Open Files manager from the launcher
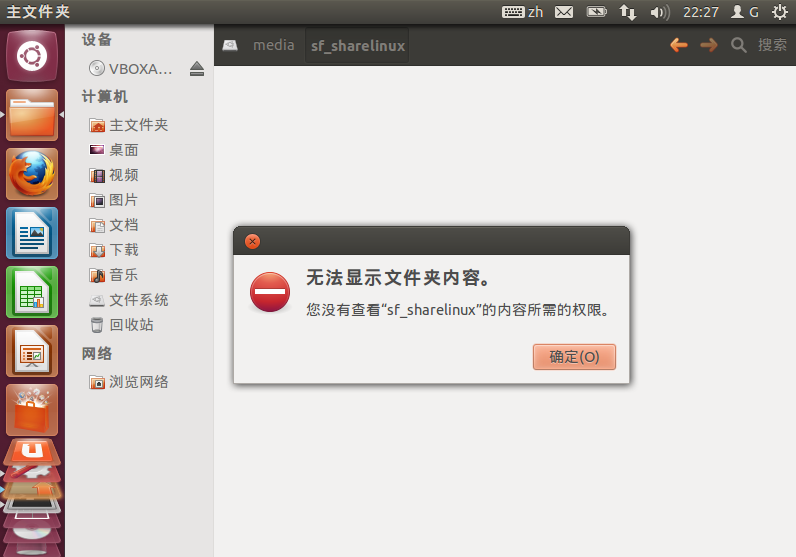This screenshot has width=796, height=557. (x=32, y=115)
